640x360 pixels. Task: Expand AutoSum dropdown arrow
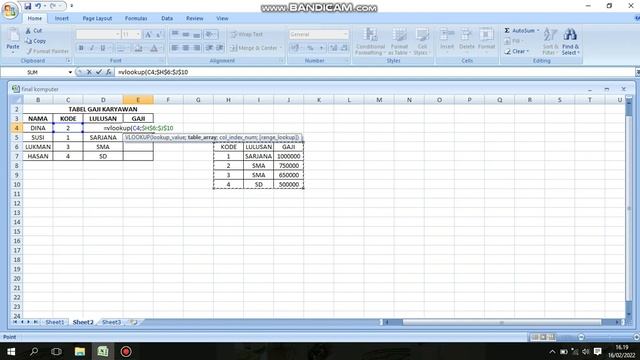(x=538, y=31)
